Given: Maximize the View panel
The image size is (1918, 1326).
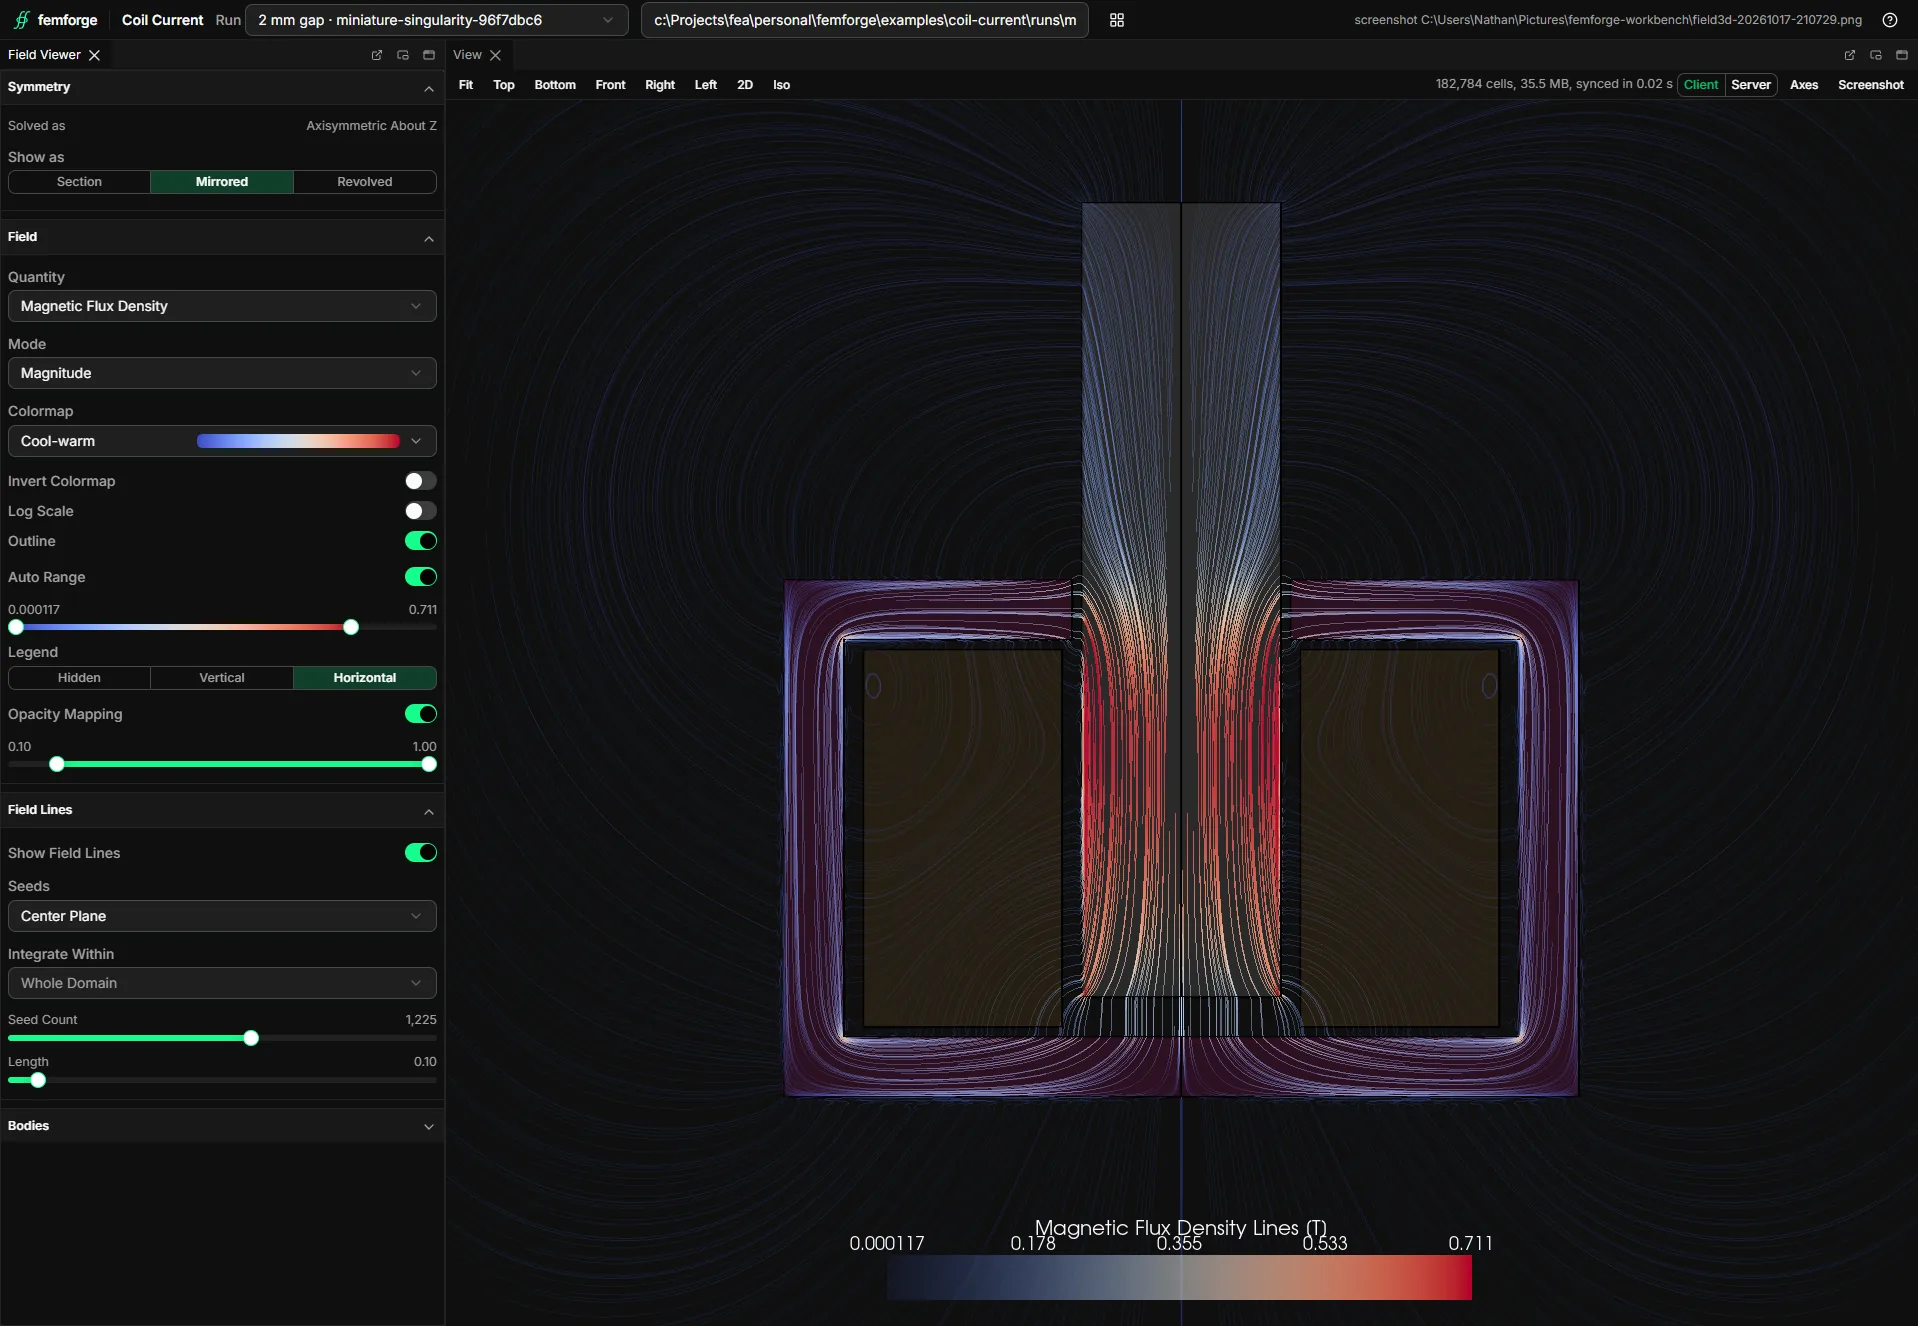Looking at the screenshot, I should pyautogui.click(x=1901, y=55).
